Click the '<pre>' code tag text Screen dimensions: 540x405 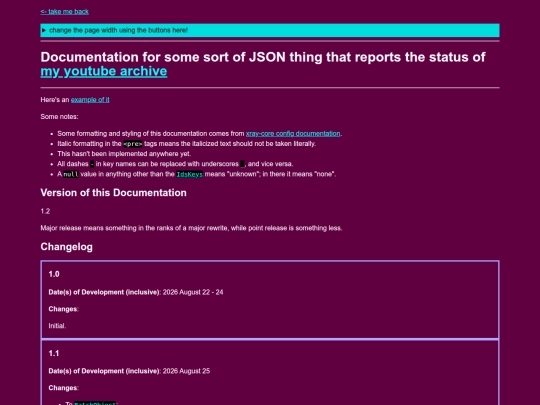click(x=133, y=144)
